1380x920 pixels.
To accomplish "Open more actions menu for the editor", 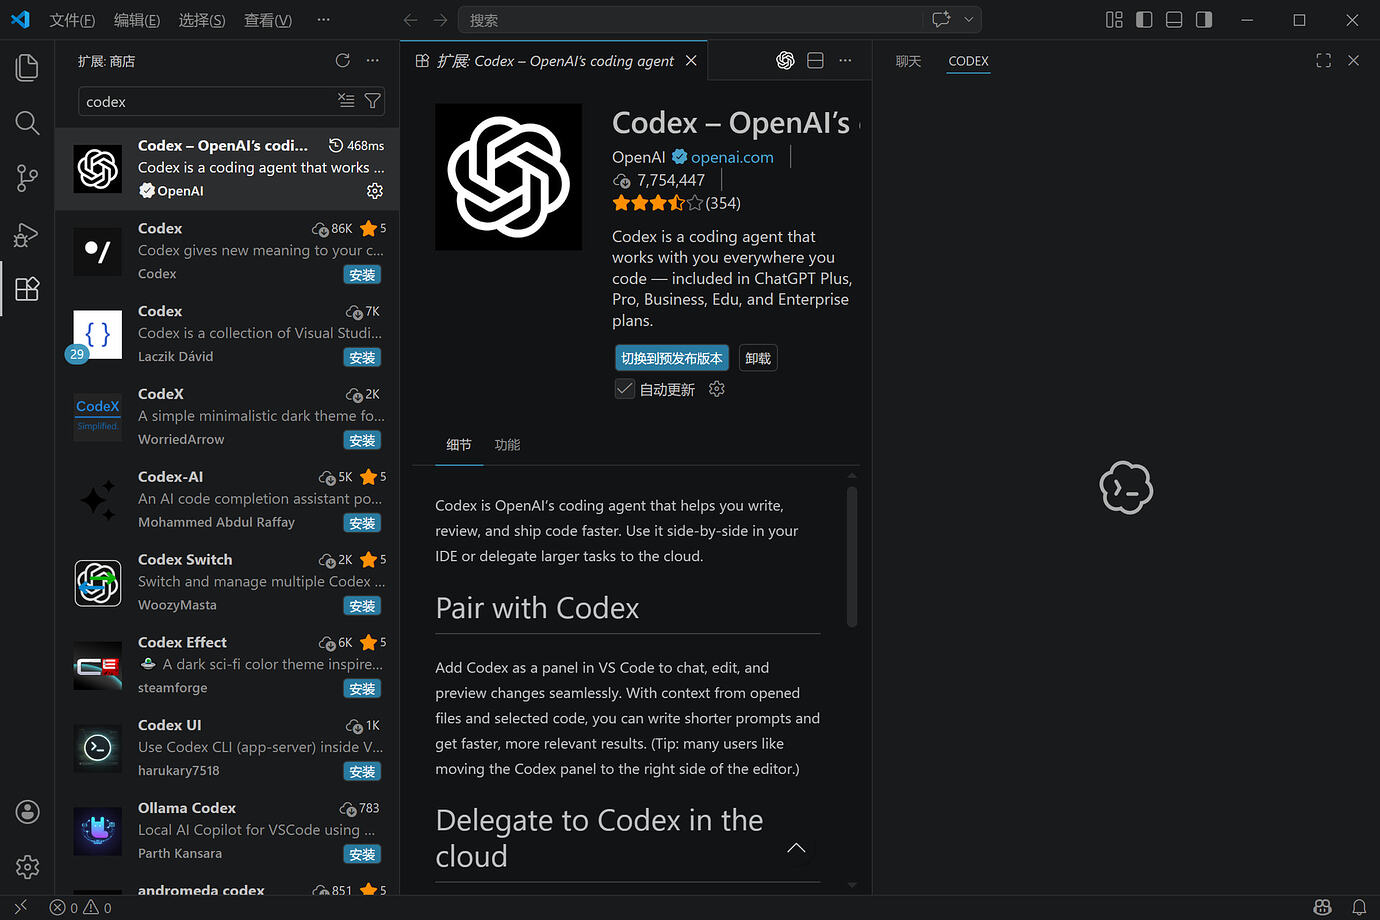I will 846,61.
